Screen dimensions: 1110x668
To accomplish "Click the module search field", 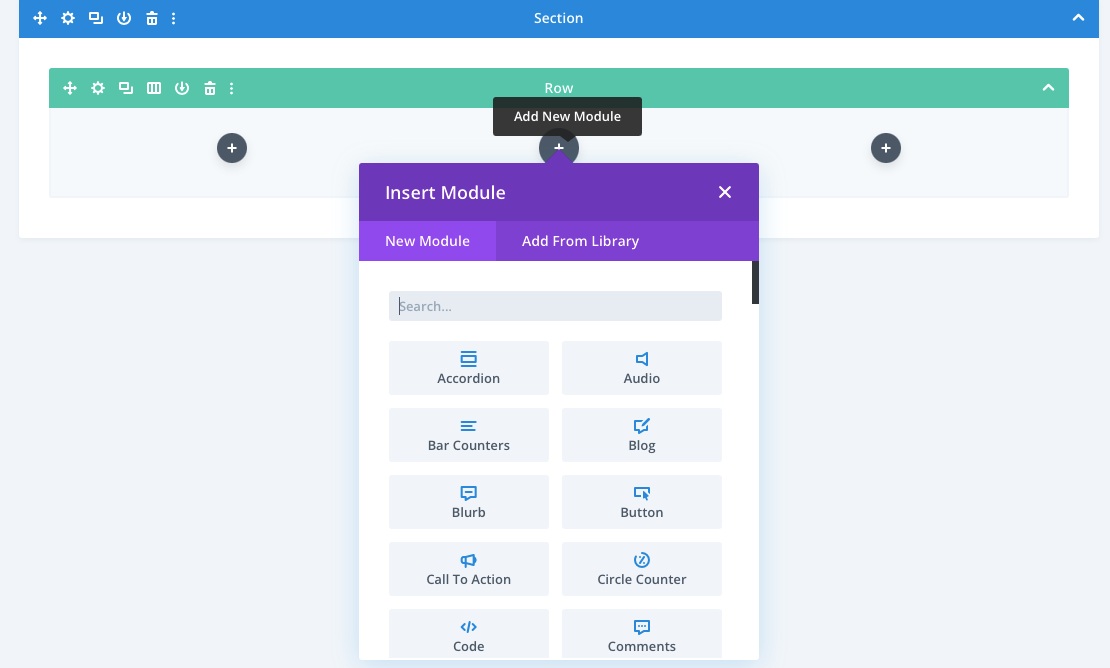I will tap(555, 305).
